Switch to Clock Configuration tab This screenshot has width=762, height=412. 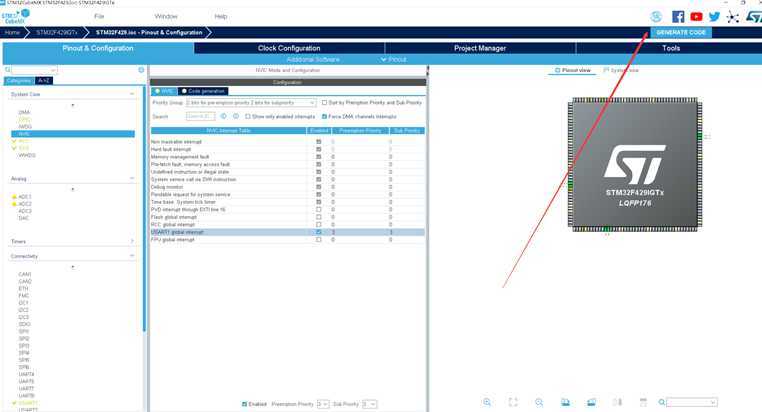point(289,48)
